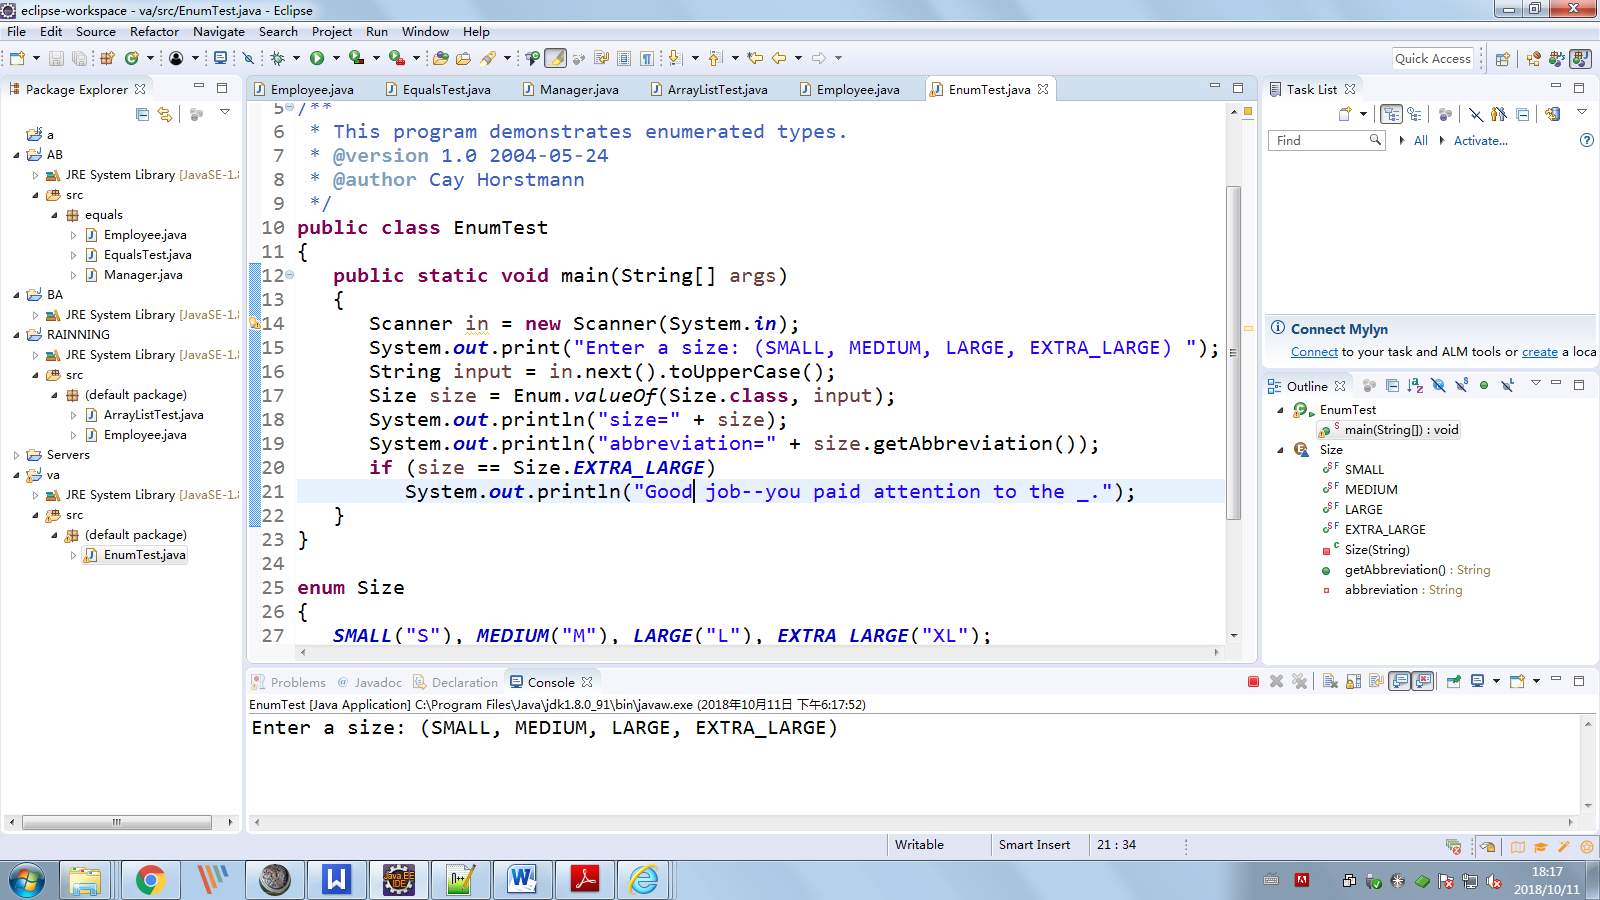This screenshot has width=1600, height=900.
Task: Click the New file wizard icon
Action: click(17, 58)
